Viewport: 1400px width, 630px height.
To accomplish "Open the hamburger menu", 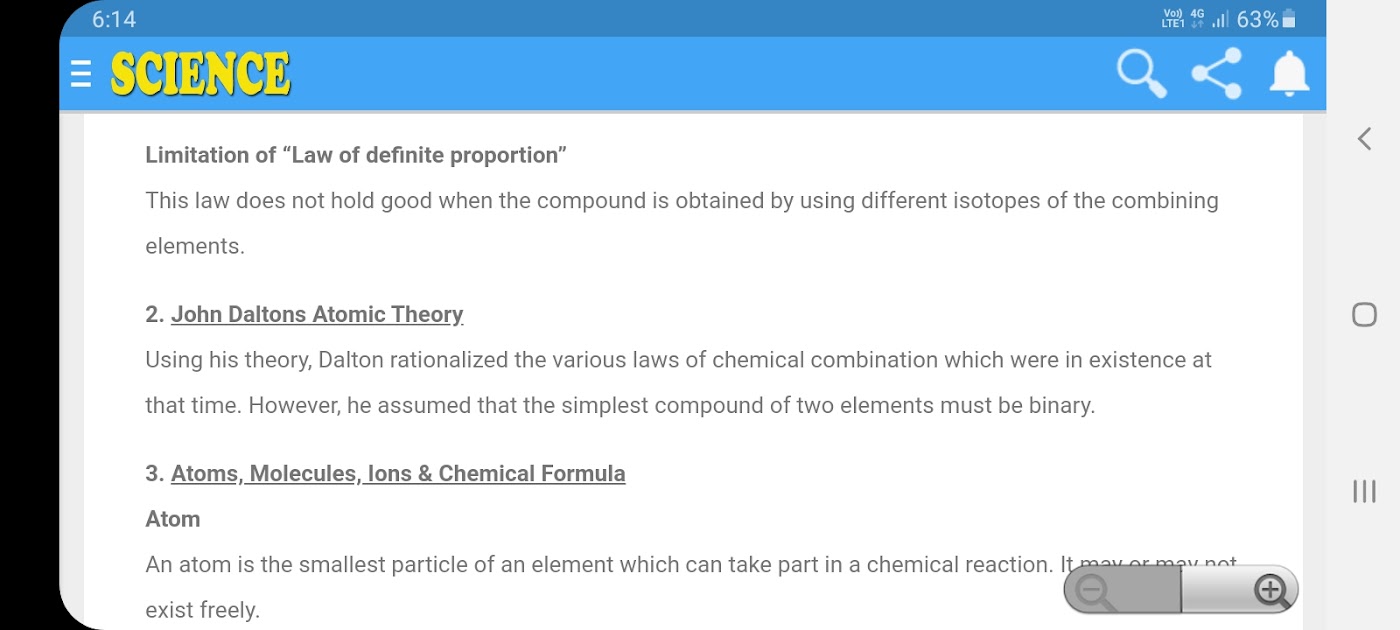I will point(82,74).
